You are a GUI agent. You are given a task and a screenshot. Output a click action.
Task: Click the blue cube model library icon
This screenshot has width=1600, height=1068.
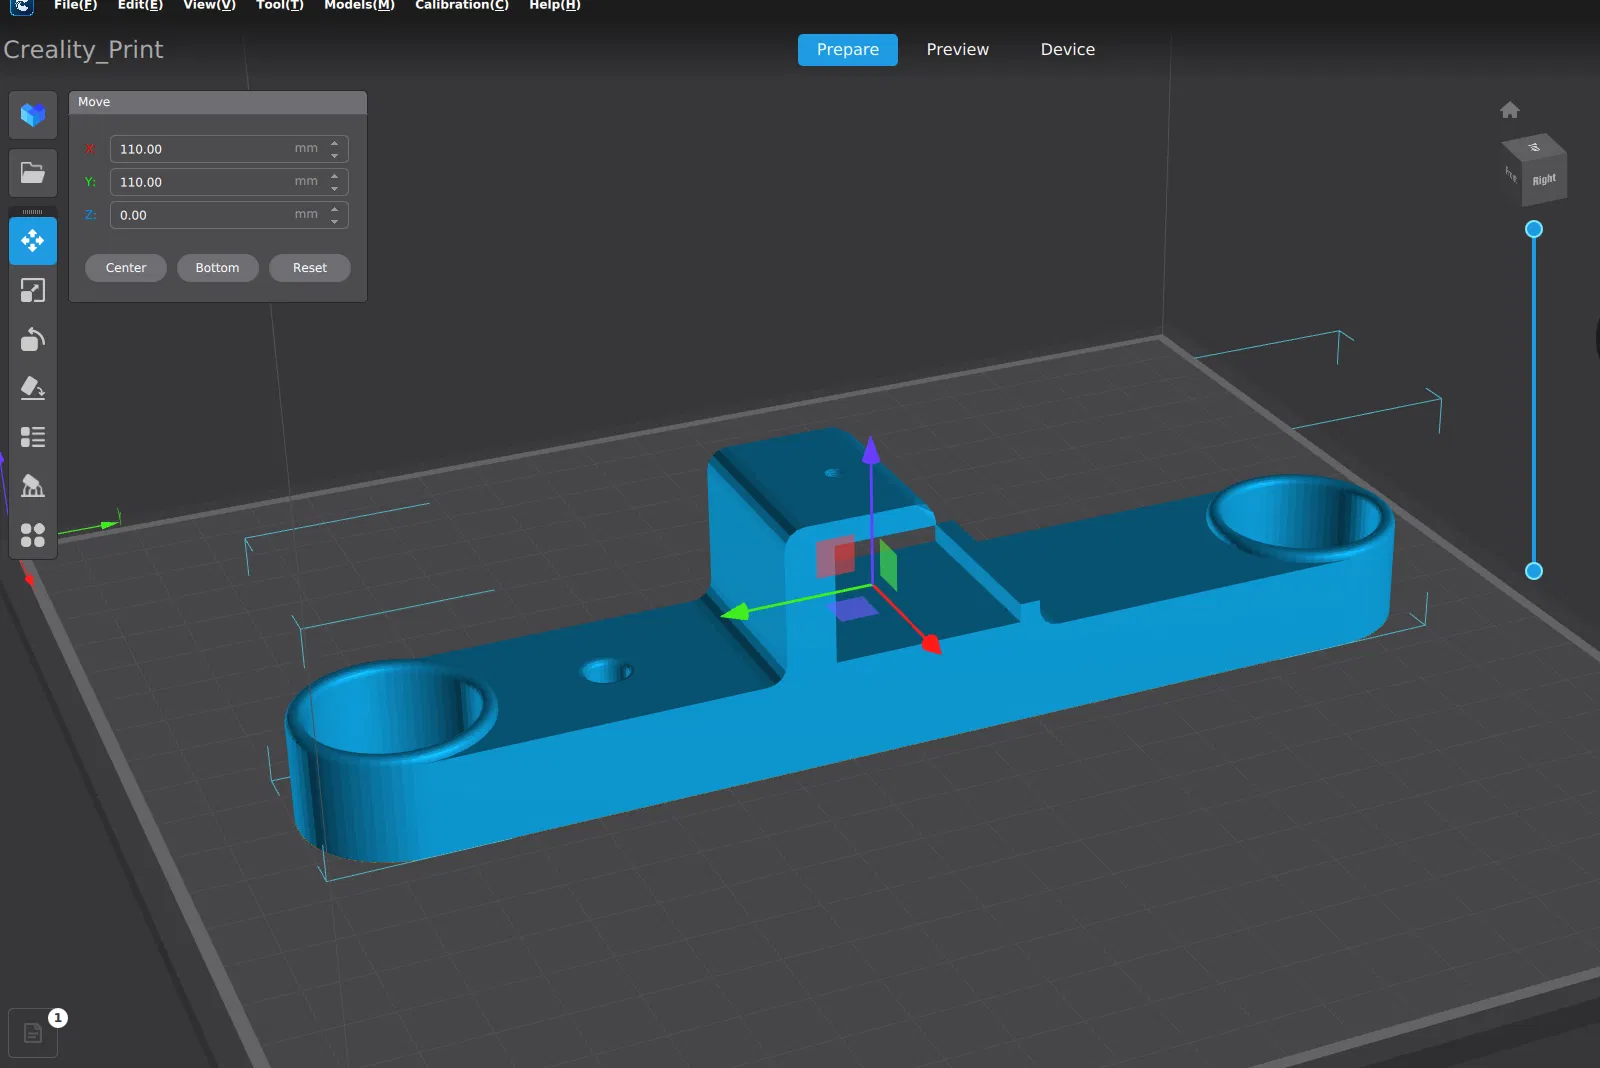33,115
